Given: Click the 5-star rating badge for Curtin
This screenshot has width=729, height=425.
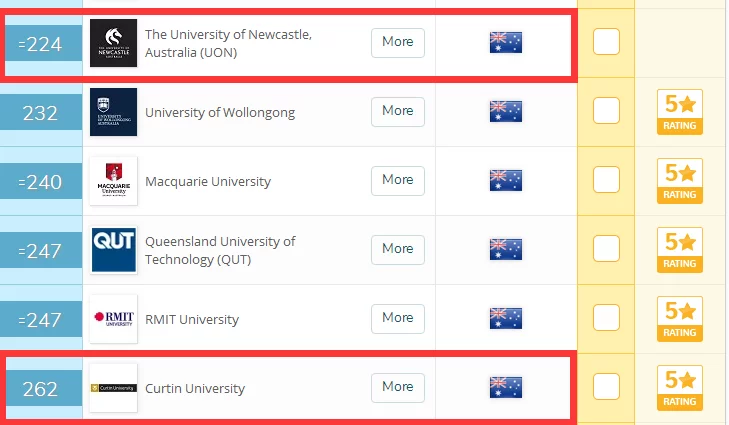Looking at the screenshot, I should pos(680,388).
